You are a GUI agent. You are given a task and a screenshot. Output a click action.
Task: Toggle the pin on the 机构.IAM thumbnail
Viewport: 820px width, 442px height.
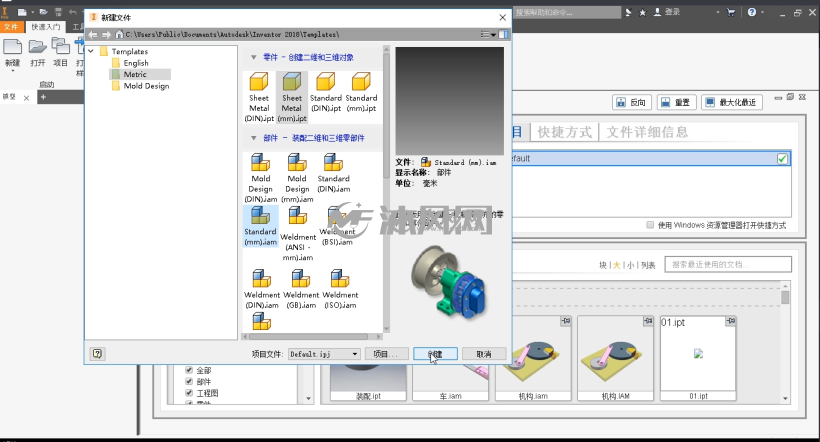tap(648, 321)
